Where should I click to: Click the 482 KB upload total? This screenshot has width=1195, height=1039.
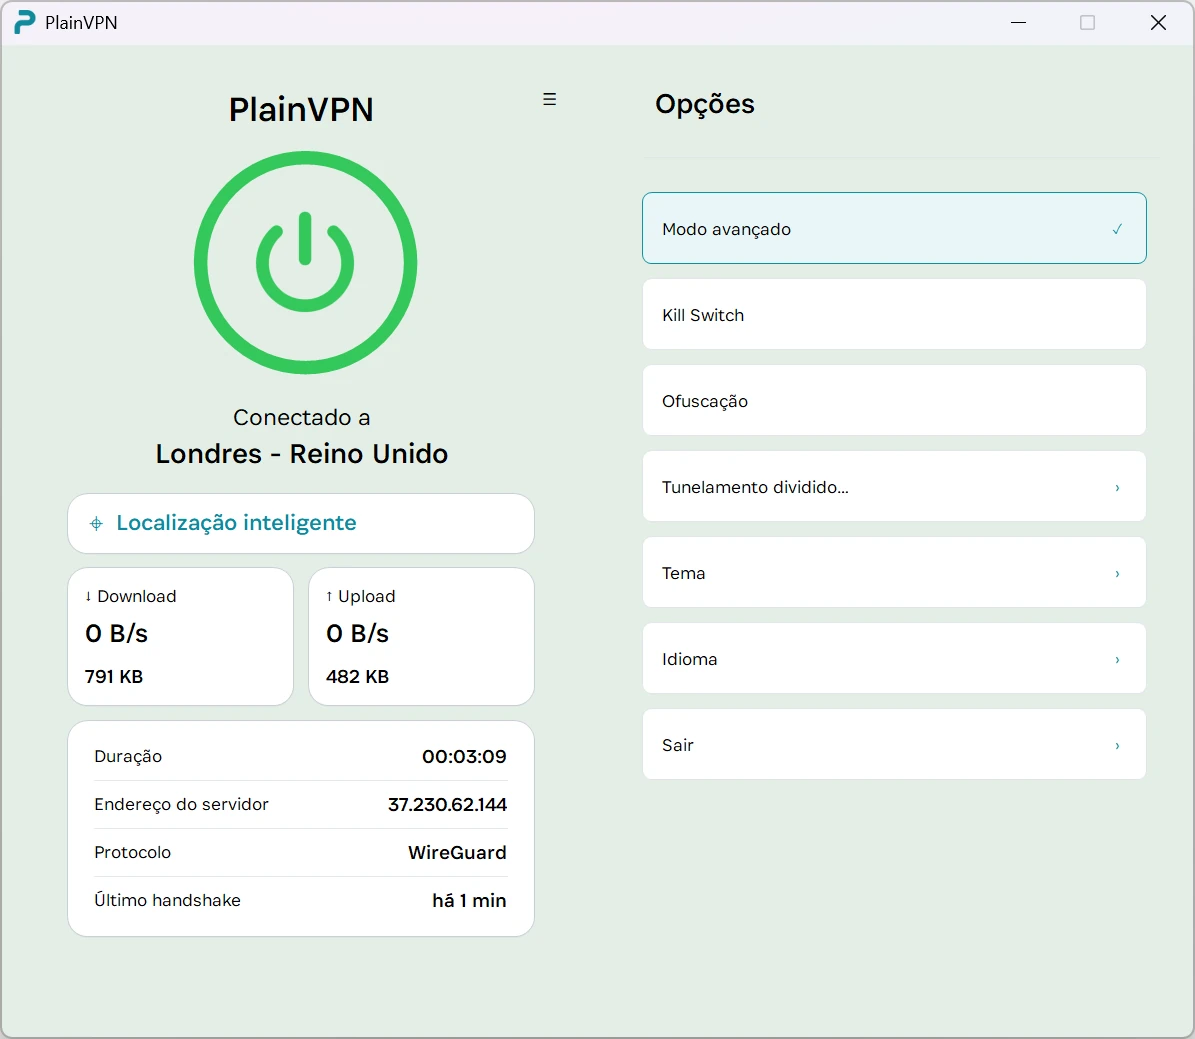click(x=357, y=676)
